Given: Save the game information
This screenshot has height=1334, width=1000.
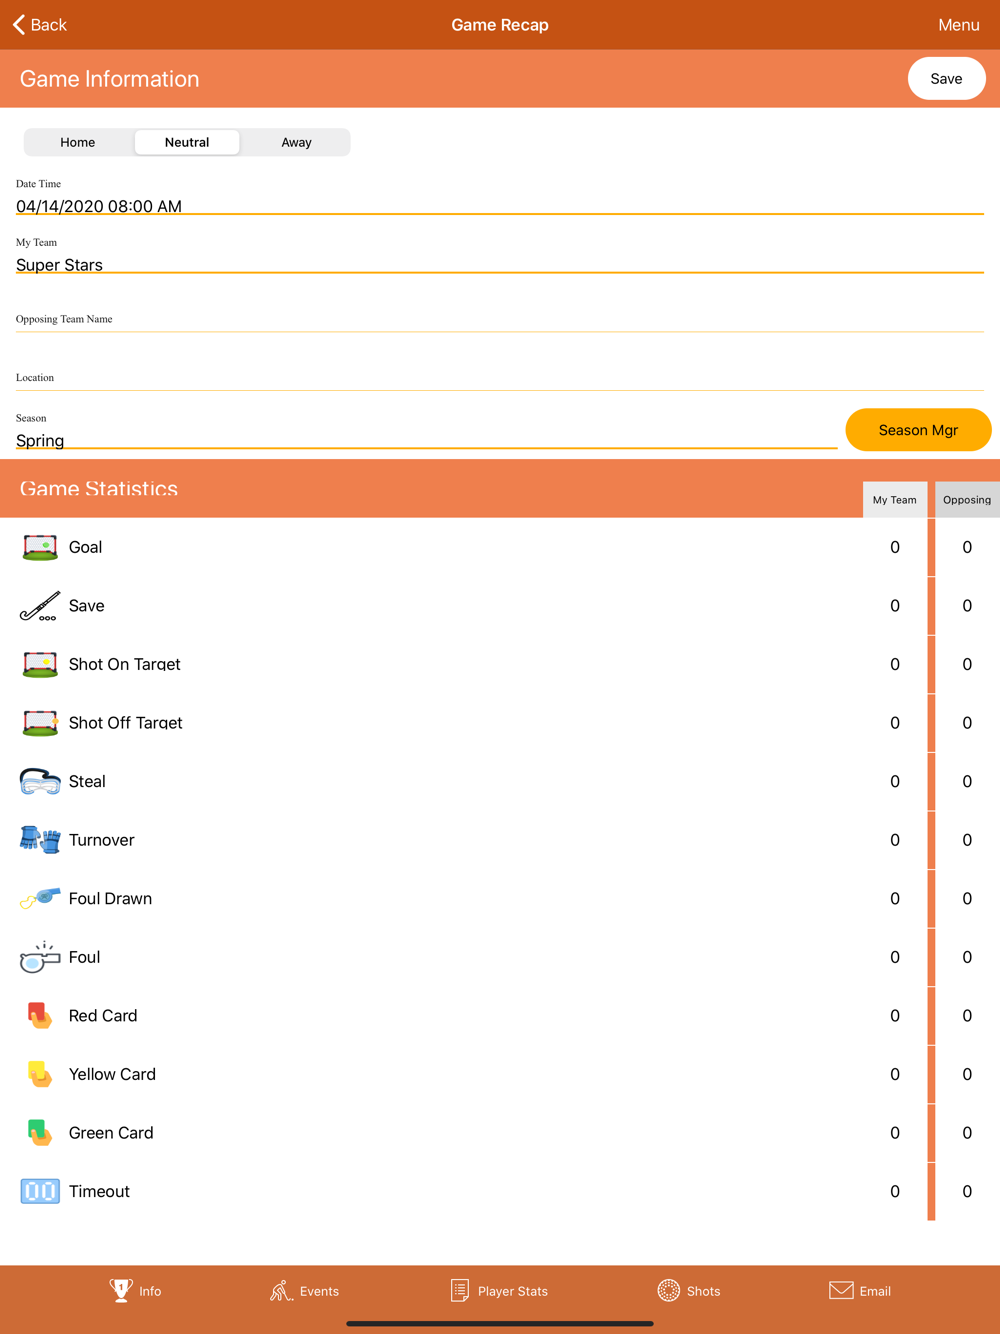Looking at the screenshot, I should (946, 79).
